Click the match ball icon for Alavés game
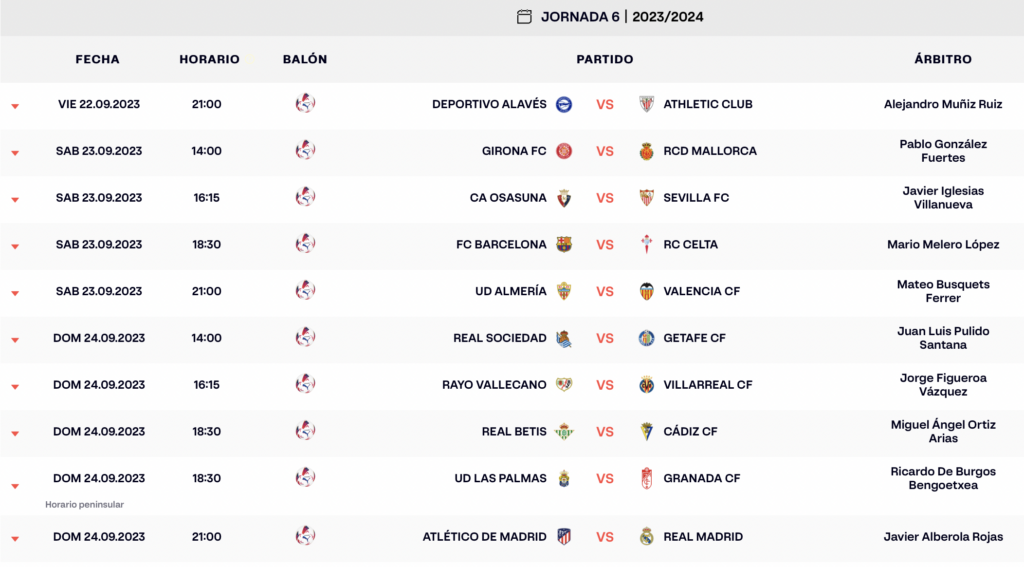Image resolution: width=1024 pixels, height=567 pixels. coord(305,103)
